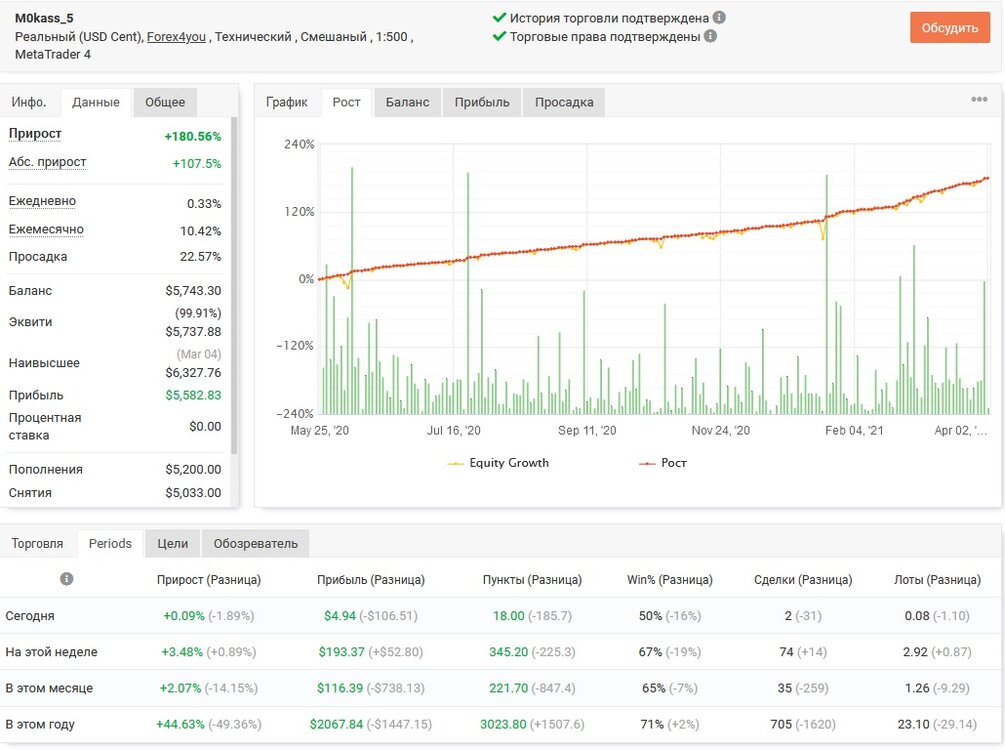The height and width of the screenshot is (750, 1005).
Task: Click the Лоты (Разница) column header
Action: (937, 579)
